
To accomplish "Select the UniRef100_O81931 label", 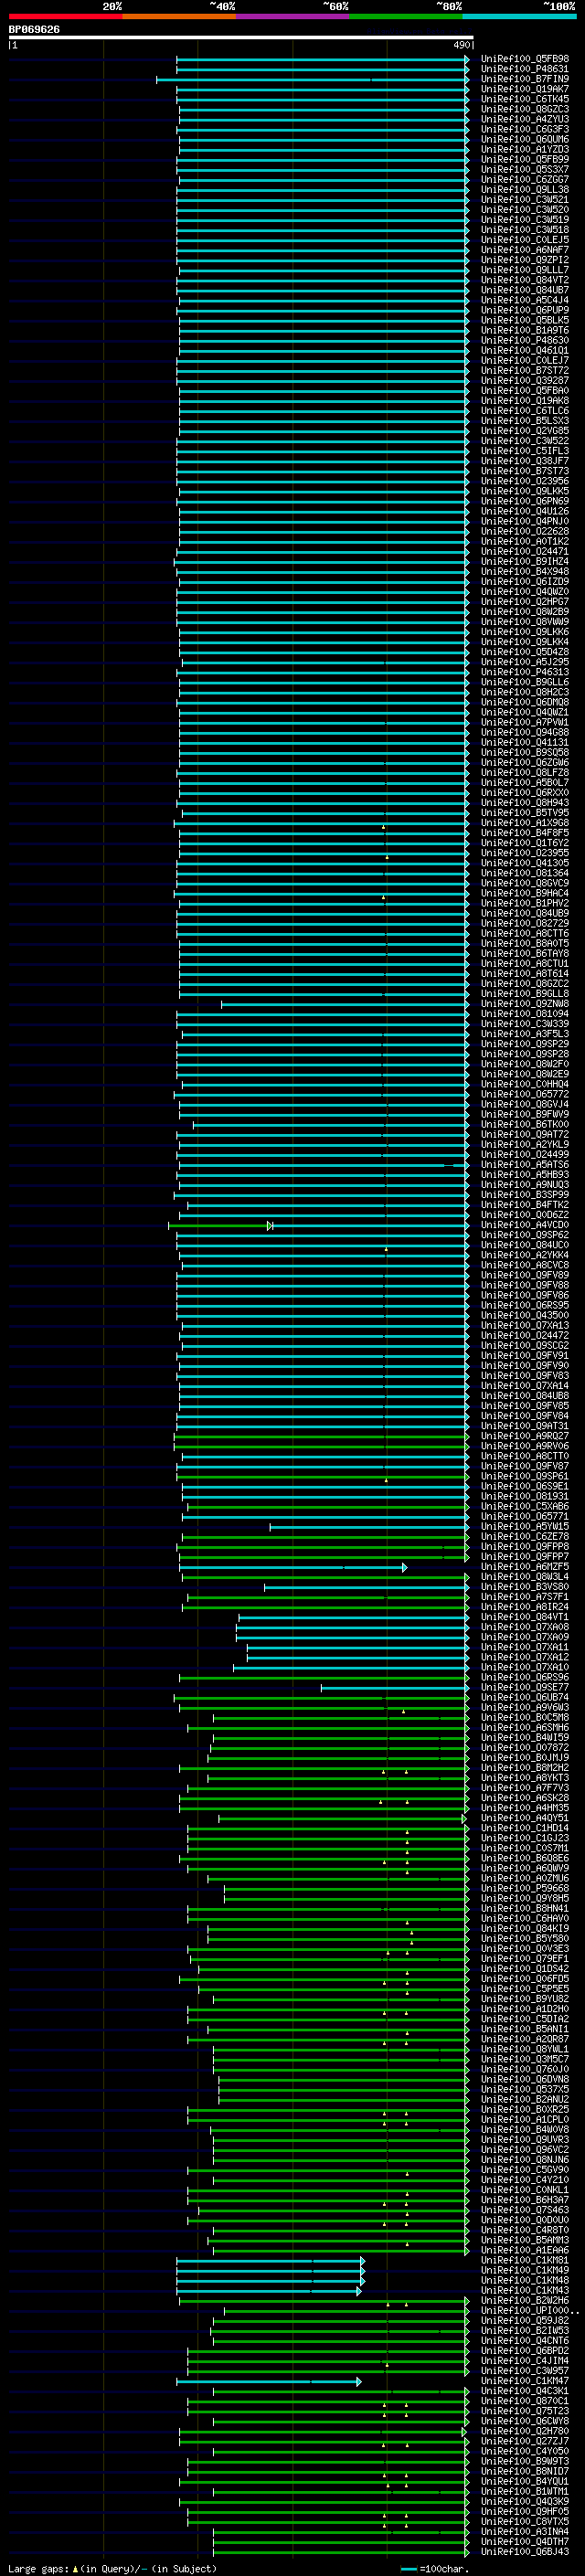I will [525, 1497].
